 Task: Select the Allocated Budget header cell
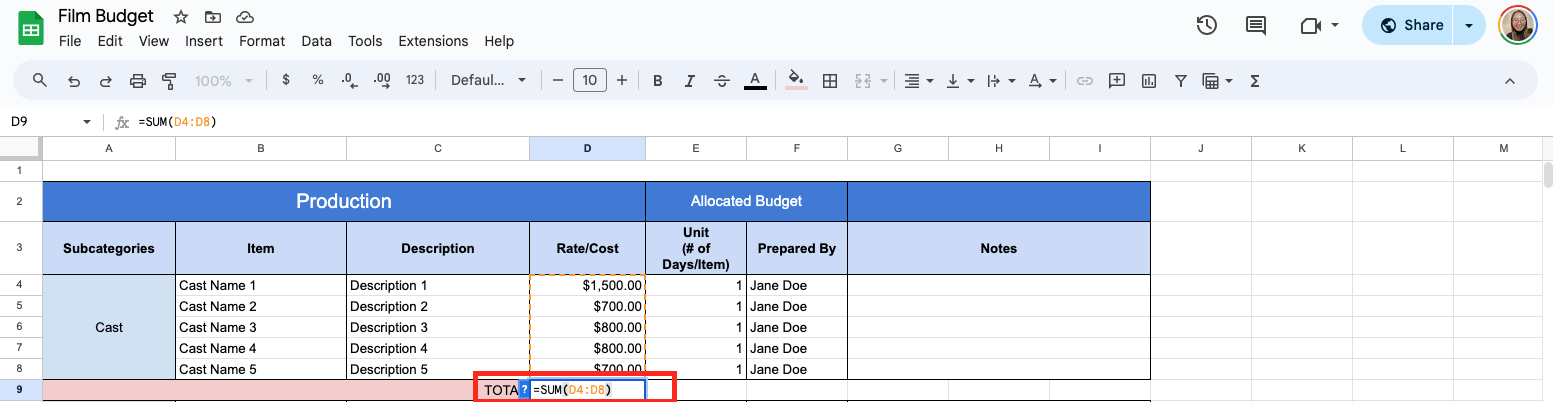point(746,201)
